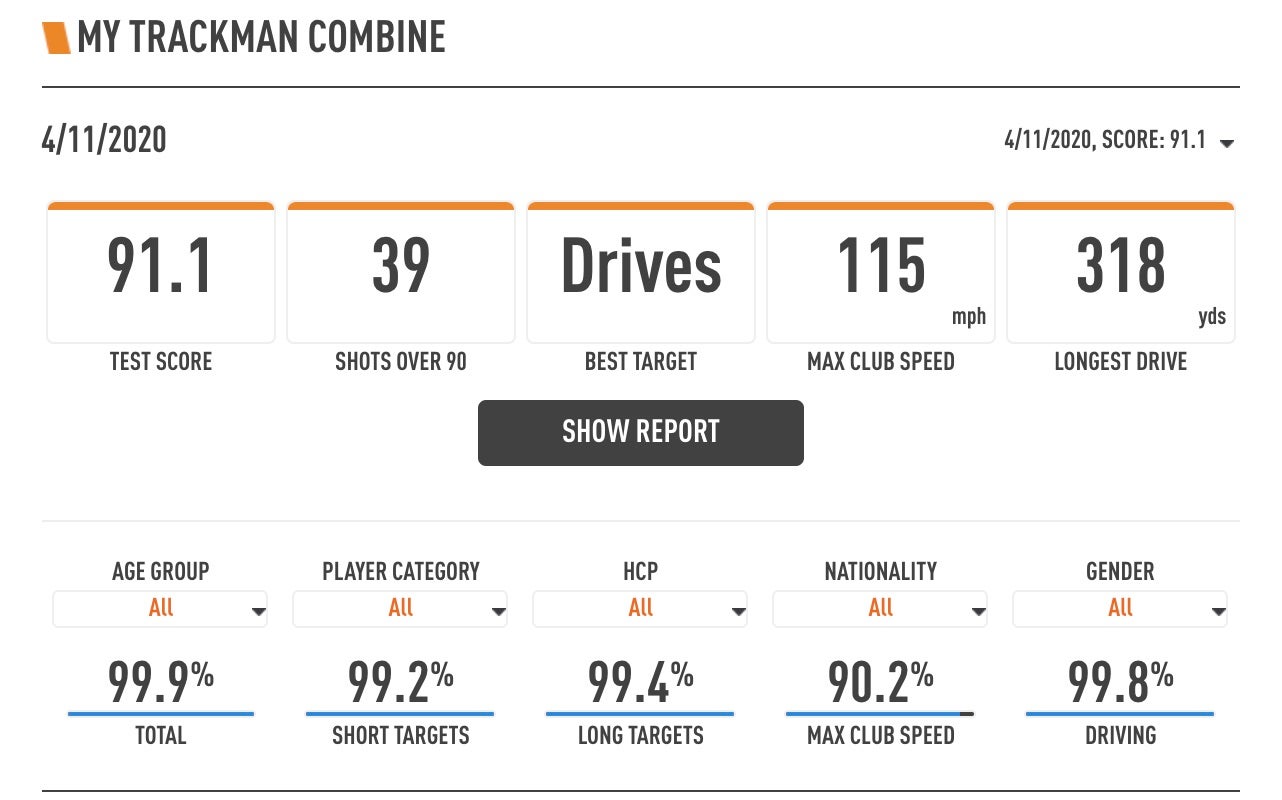Click the Driving percentile bar

(x=1120, y=714)
